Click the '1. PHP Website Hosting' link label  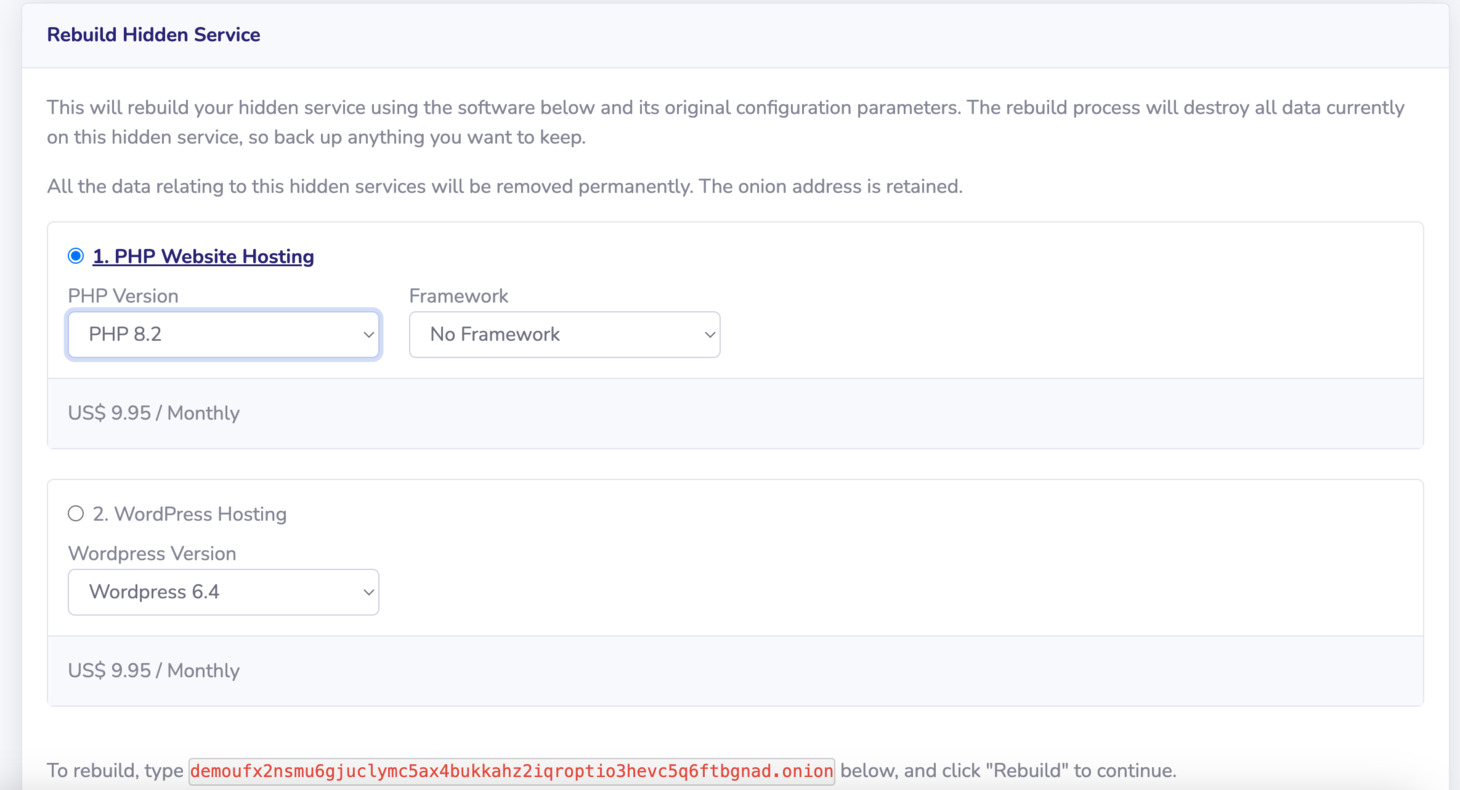203,256
